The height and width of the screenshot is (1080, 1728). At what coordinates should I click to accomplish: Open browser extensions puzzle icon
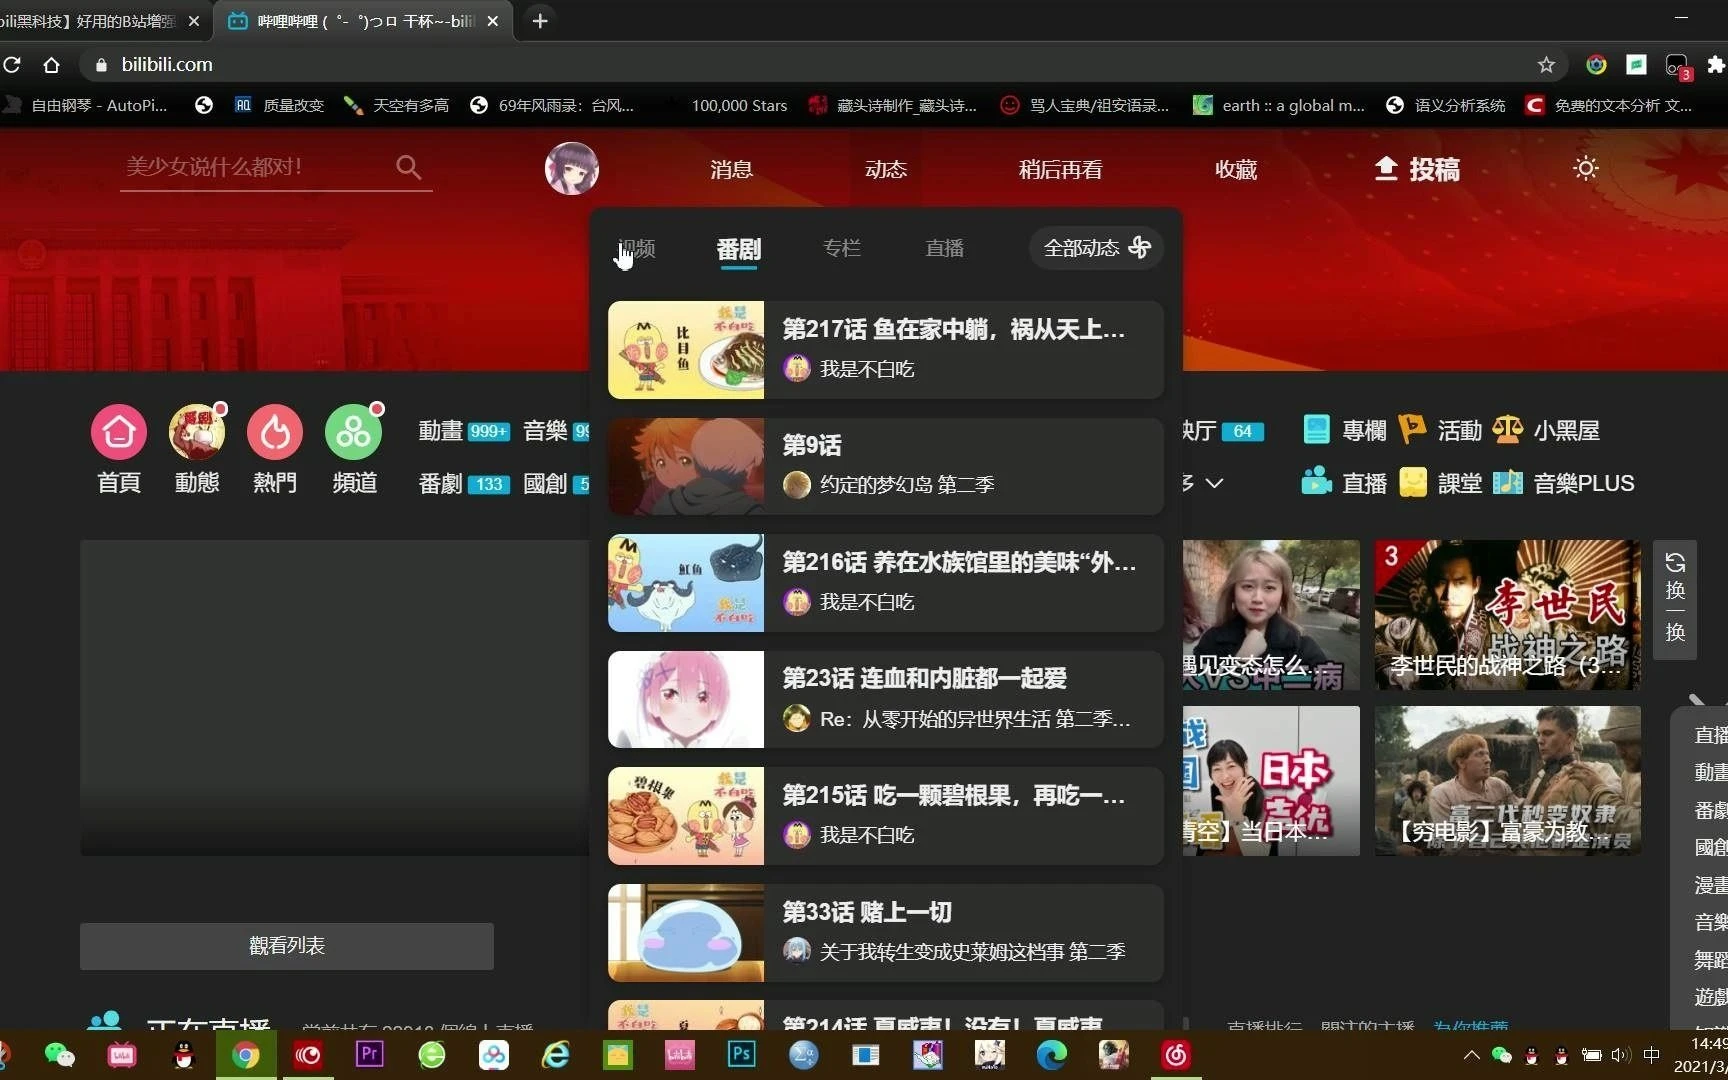tap(1716, 65)
